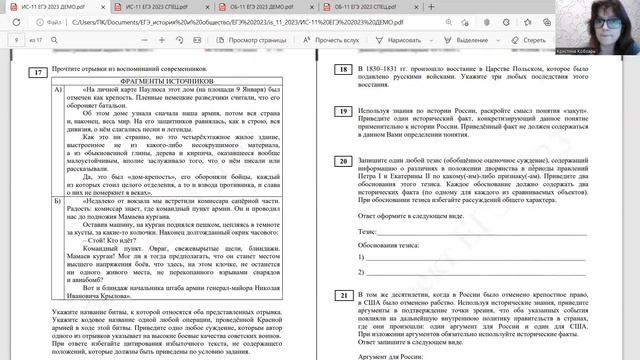Fit the PDF page to width
This screenshot has width=640, height=360.
(197, 40)
